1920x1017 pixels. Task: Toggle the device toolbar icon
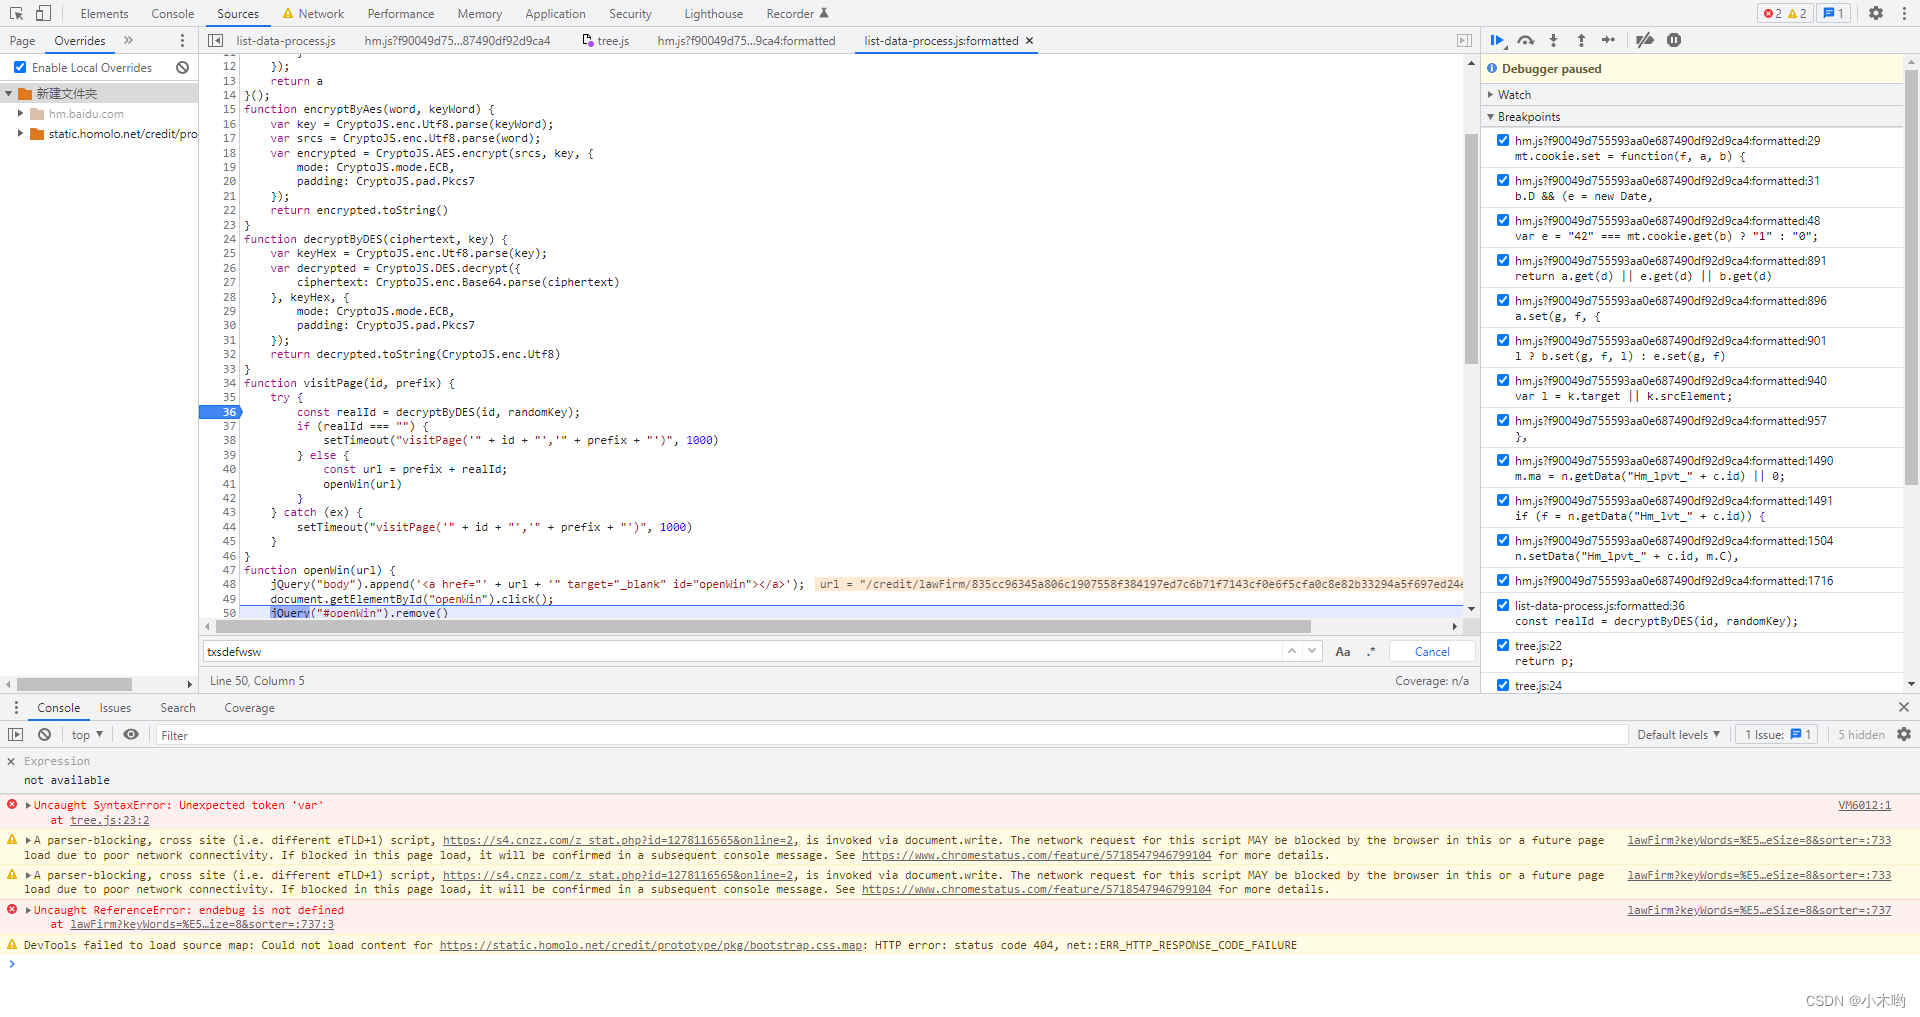pos(43,13)
